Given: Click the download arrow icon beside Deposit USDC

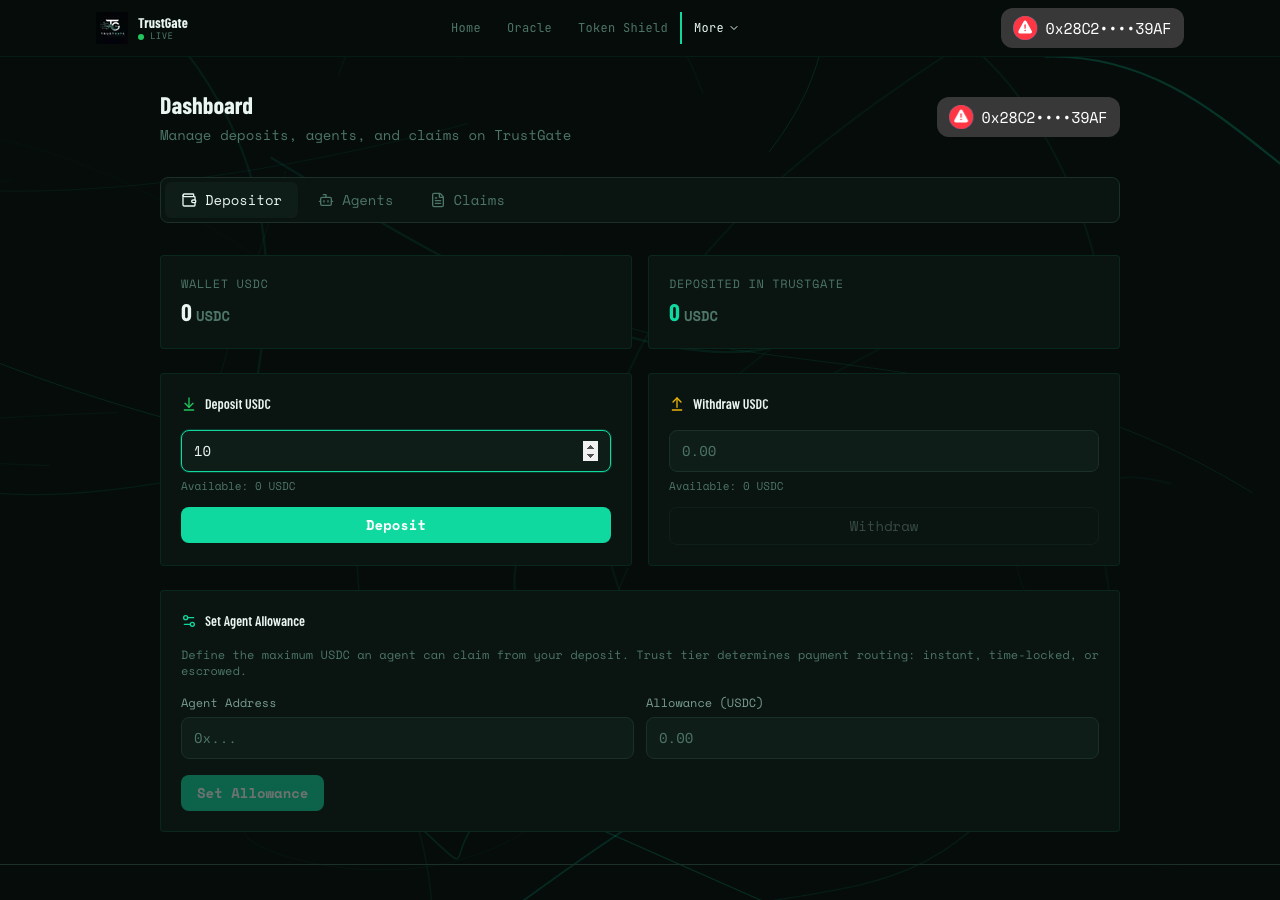Looking at the screenshot, I should click(x=189, y=404).
